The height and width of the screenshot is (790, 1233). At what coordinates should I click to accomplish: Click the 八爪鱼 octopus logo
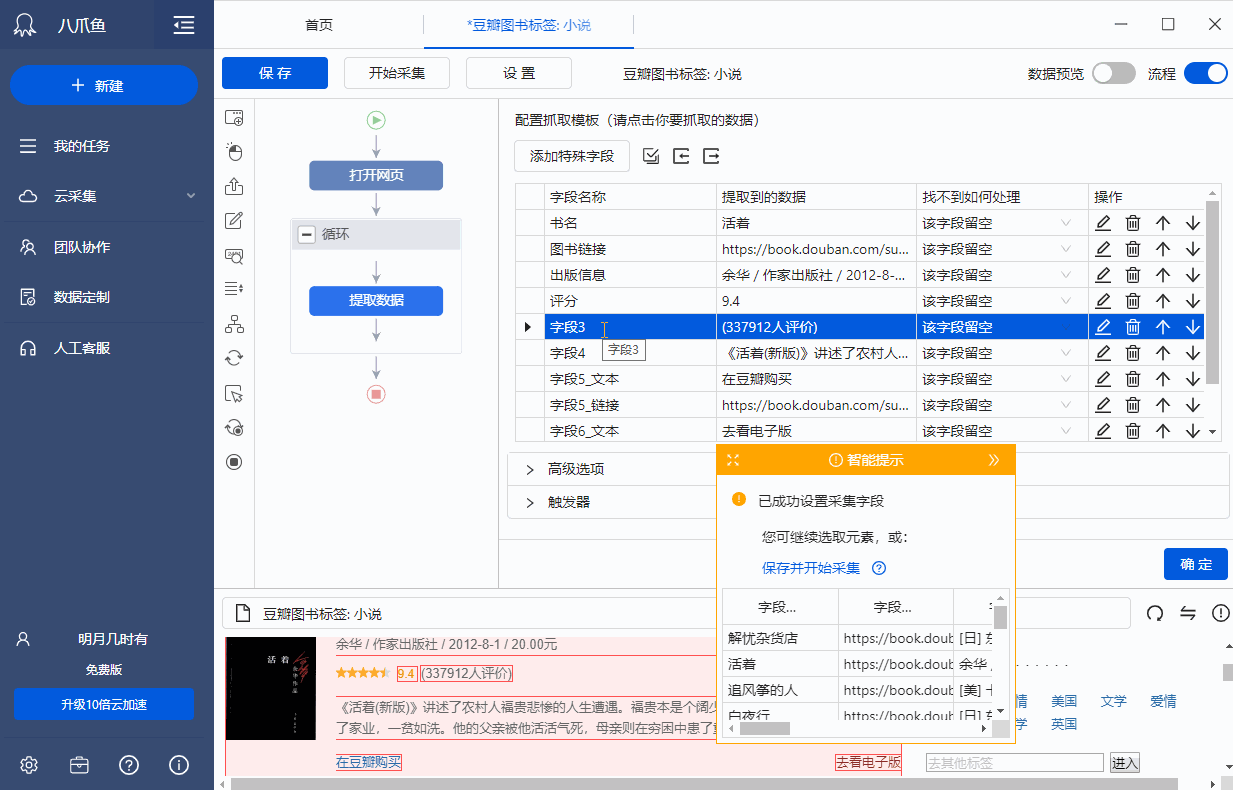[x=27, y=25]
